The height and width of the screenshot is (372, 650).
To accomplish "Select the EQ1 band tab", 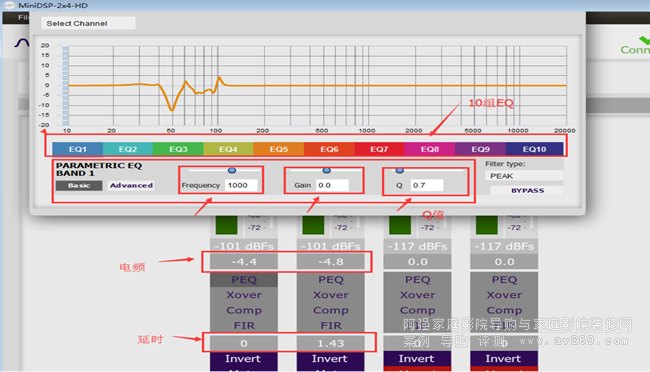I will click(78, 149).
